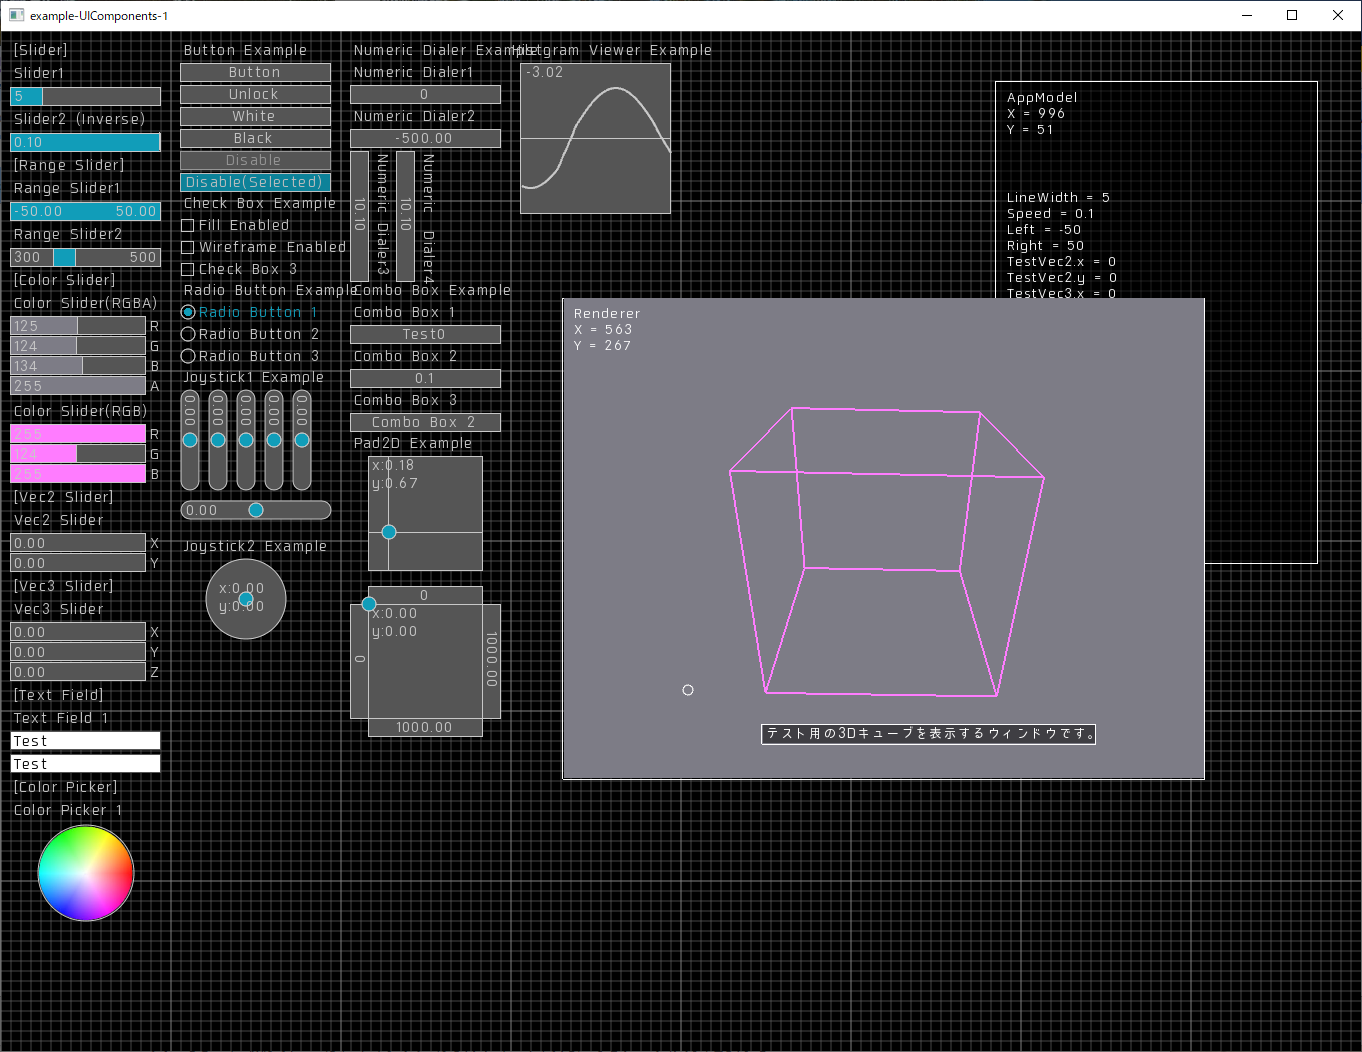
Task: Minimize the example-UIComponents-1 window
Action: point(1247,15)
